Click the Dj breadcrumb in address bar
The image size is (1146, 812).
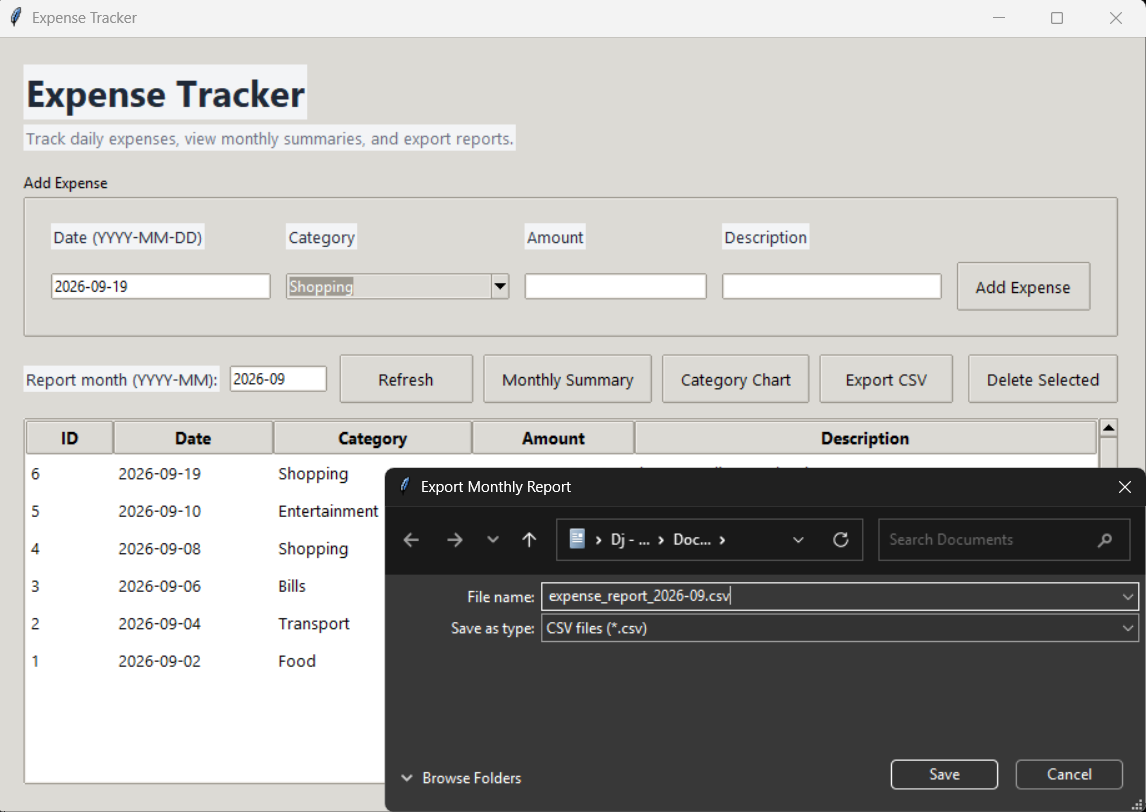click(630, 540)
